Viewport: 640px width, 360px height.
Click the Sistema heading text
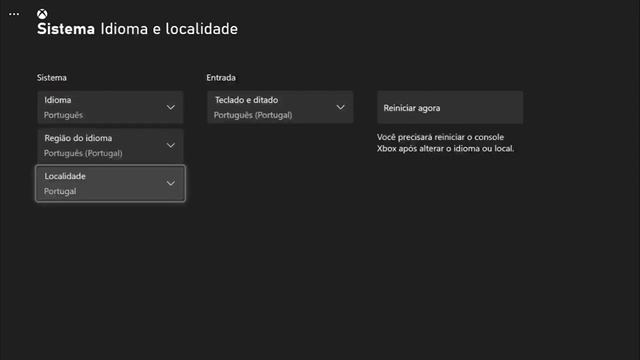[x=66, y=29]
